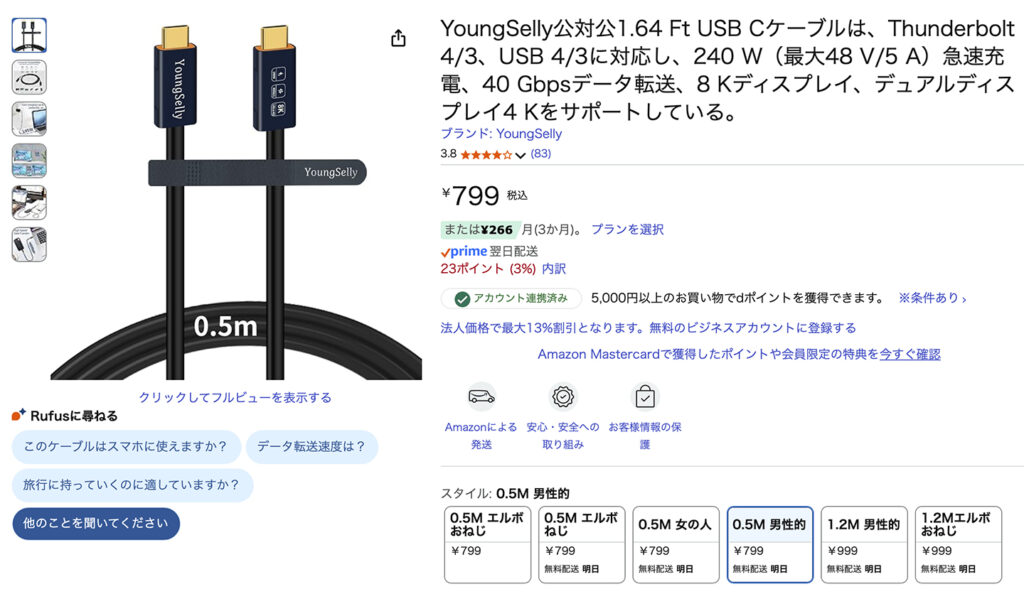The height and width of the screenshot is (594, 1024).
Task: Expand the star rating dropdown chevron
Action: pos(520,155)
